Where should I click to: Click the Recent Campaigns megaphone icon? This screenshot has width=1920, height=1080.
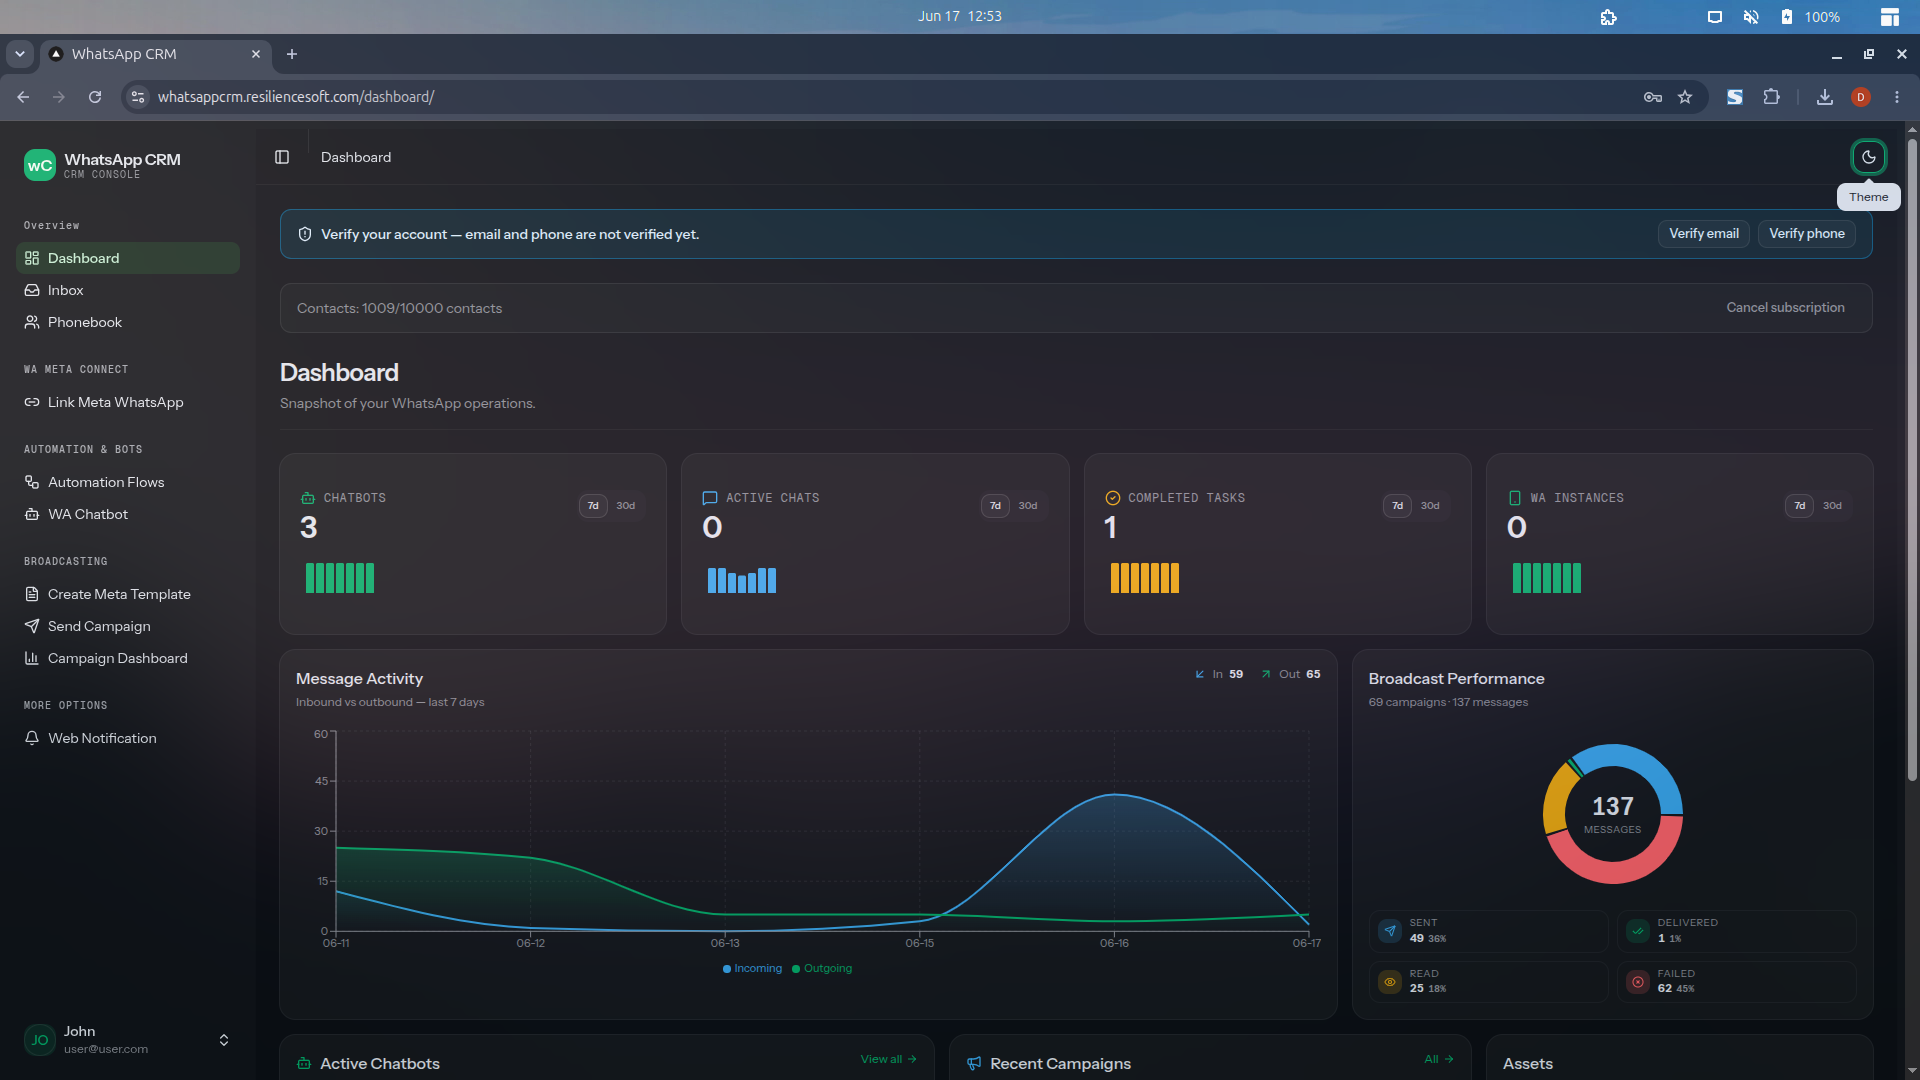click(974, 1064)
